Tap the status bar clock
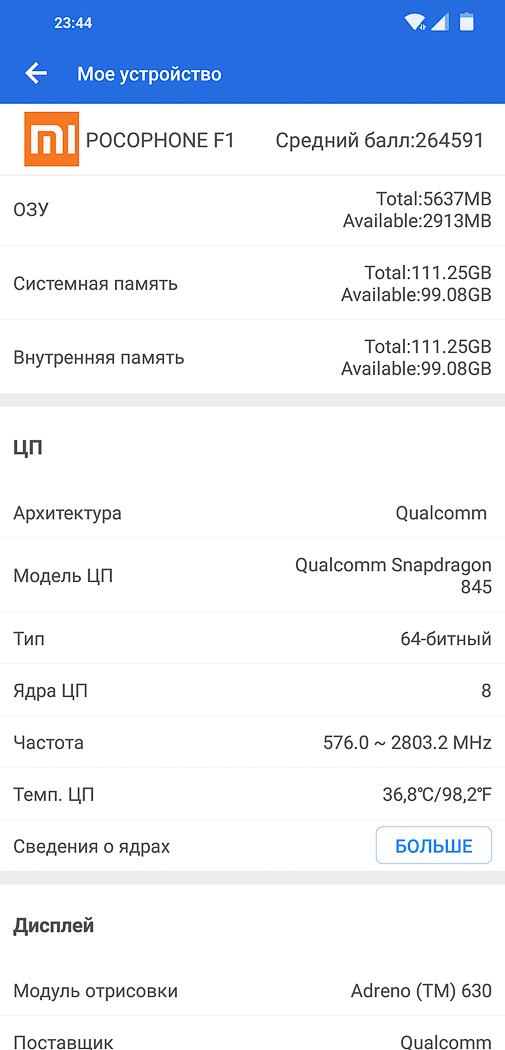 73,23
